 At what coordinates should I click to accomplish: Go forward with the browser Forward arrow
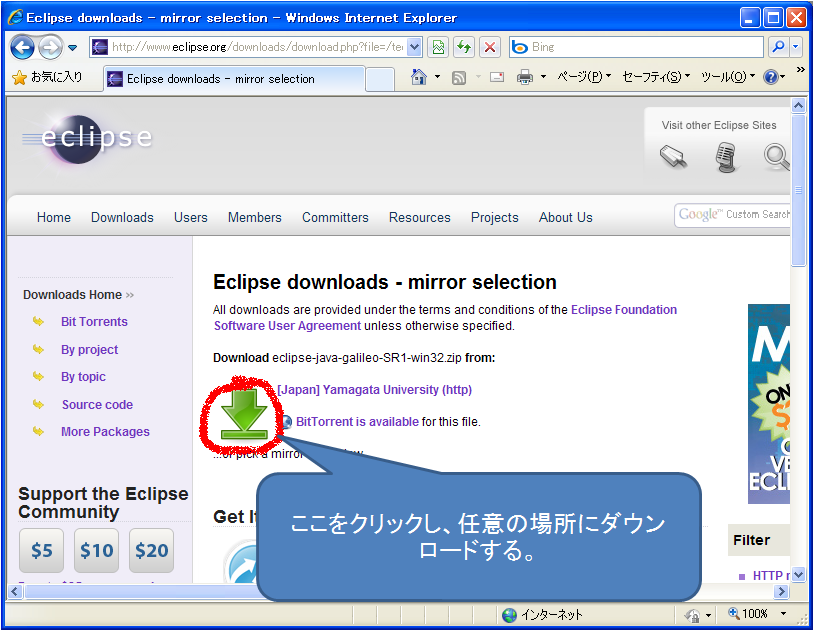point(50,48)
